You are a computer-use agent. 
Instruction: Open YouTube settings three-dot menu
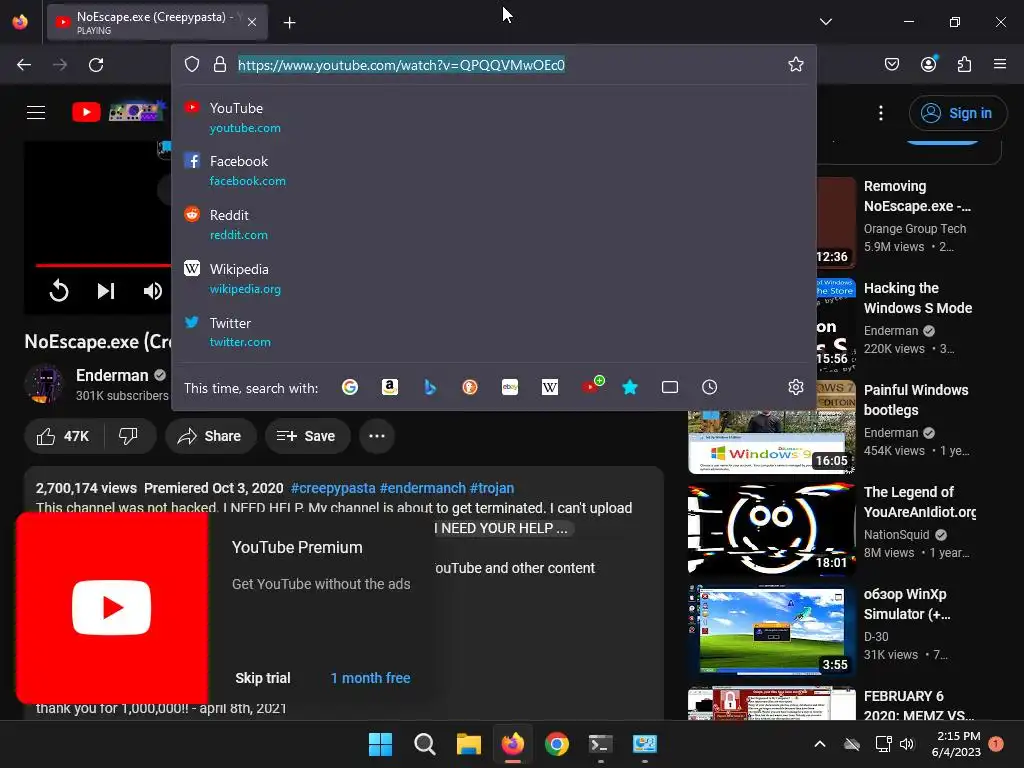(x=880, y=113)
